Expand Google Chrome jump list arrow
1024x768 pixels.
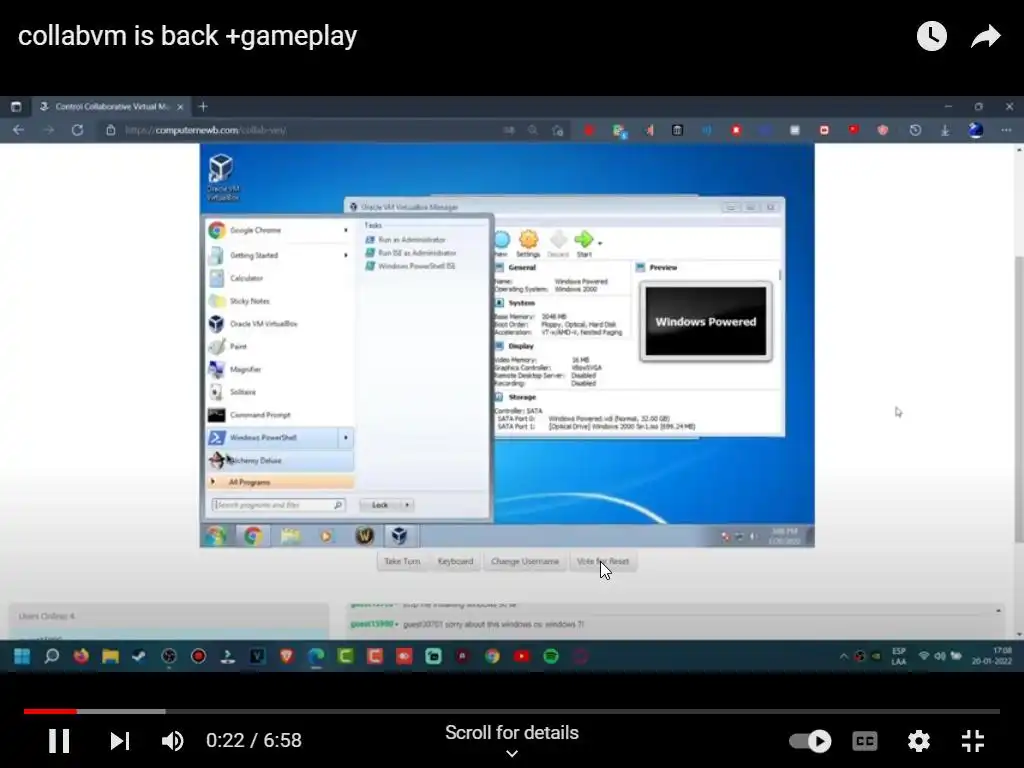point(346,230)
